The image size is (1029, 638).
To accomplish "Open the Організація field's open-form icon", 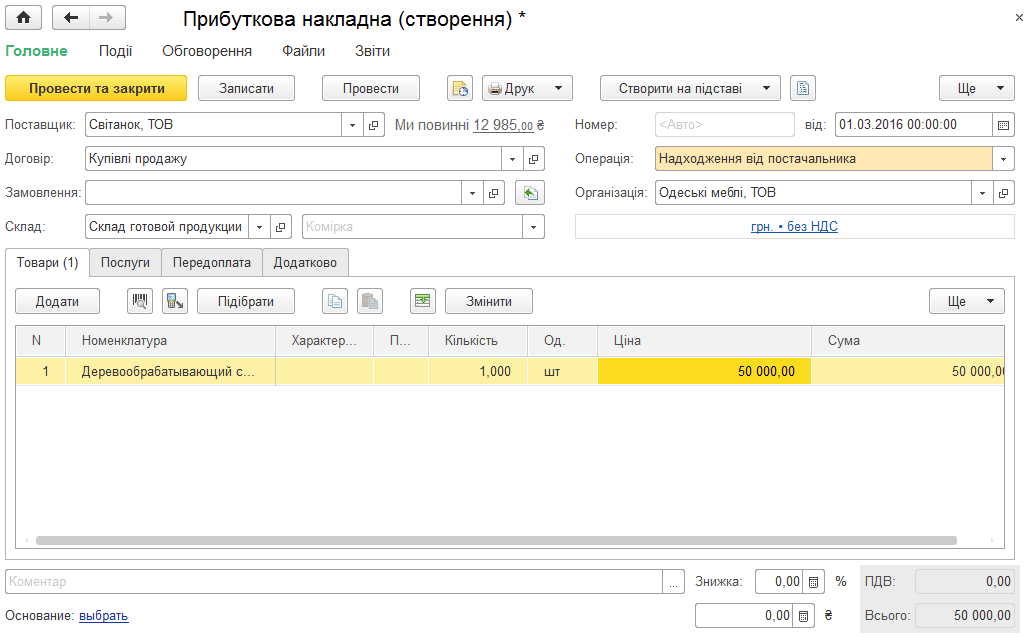I will (1003, 193).
